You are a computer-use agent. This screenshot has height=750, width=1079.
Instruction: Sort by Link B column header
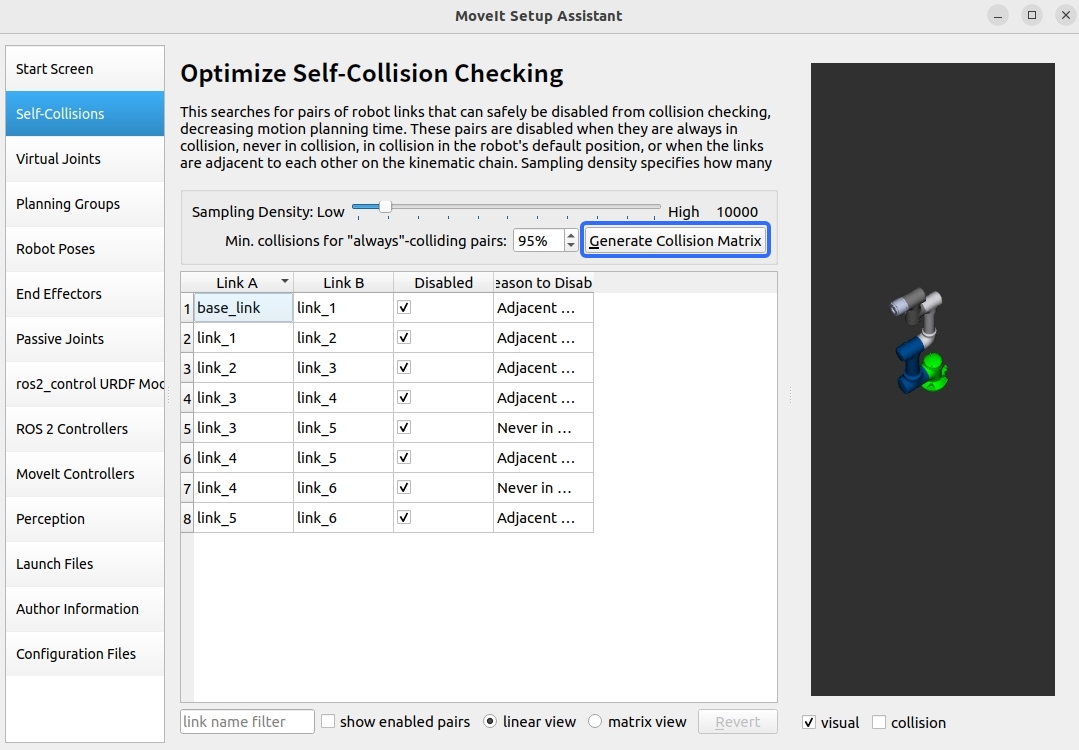click(x=343, y=283)
